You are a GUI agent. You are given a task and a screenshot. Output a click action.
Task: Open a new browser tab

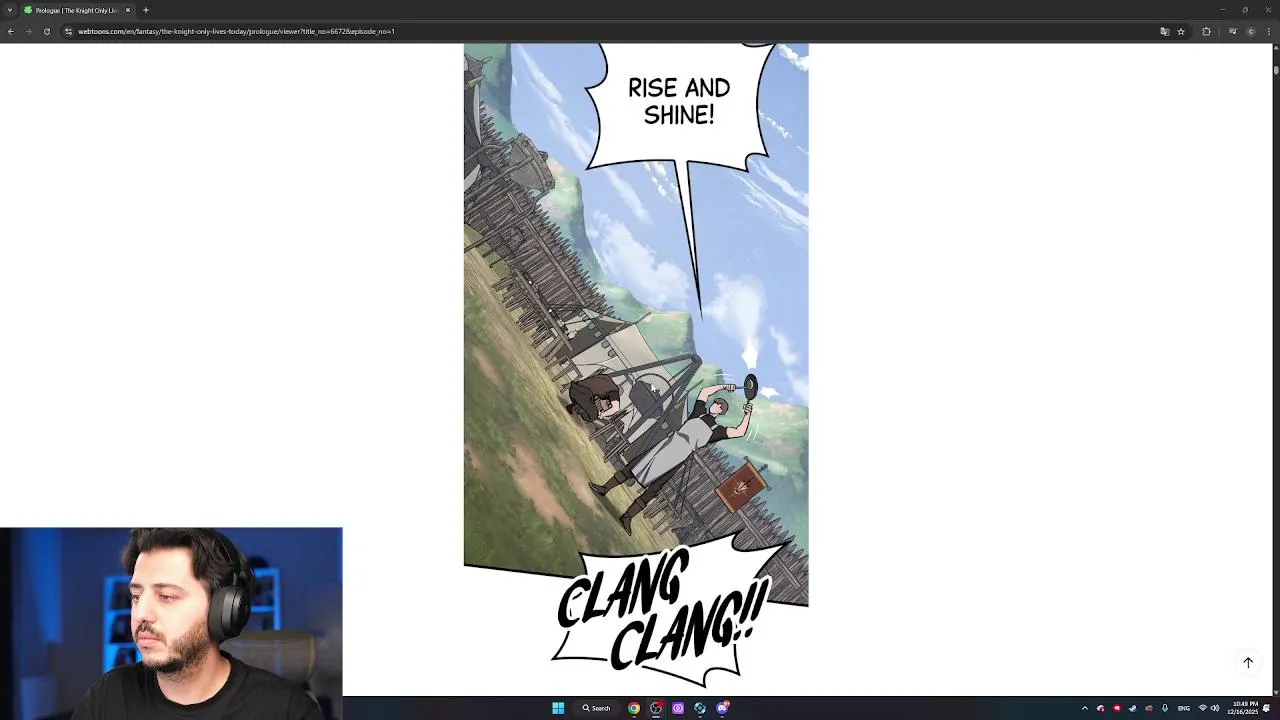pos(146,10)
